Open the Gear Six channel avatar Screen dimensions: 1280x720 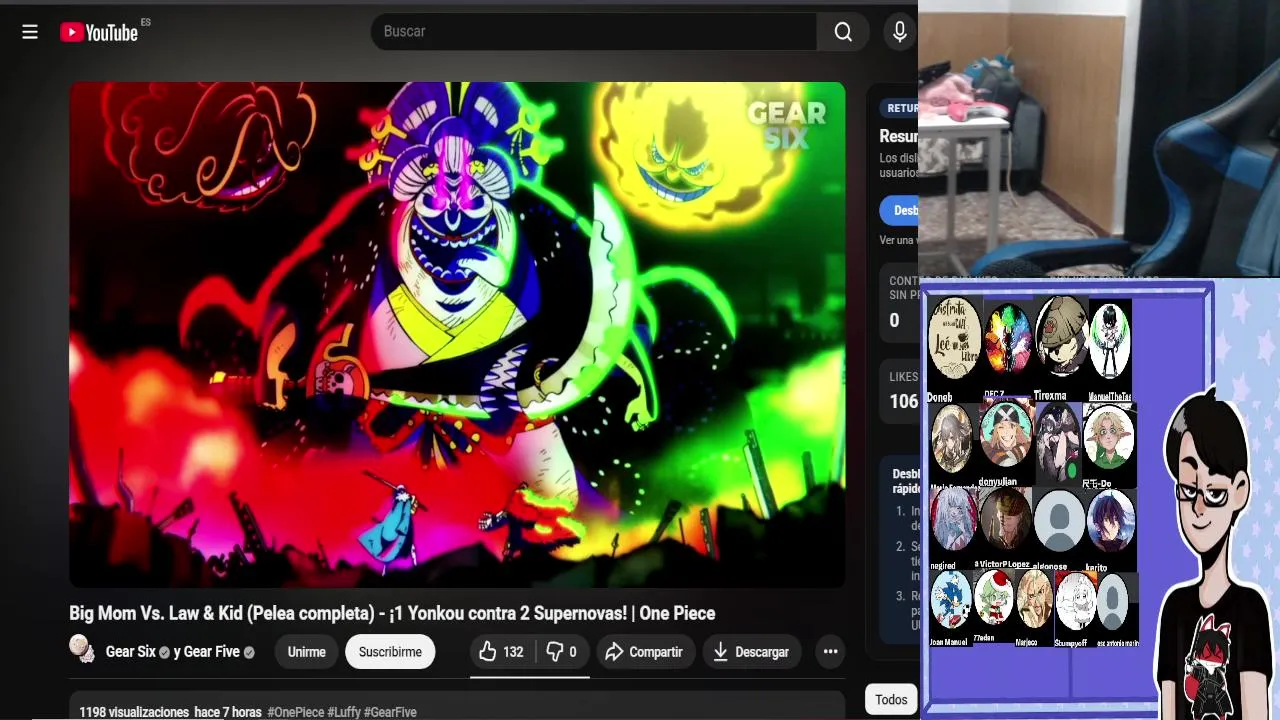pyautogui.click(x=82, y=649)
